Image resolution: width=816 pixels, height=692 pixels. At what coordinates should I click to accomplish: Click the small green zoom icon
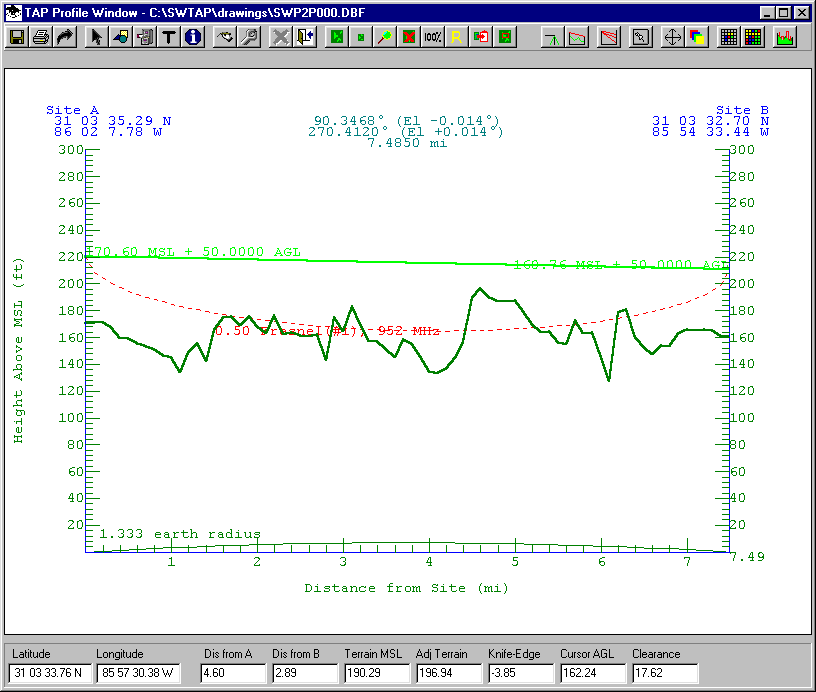pyautogui.click(x=361, y=37)
